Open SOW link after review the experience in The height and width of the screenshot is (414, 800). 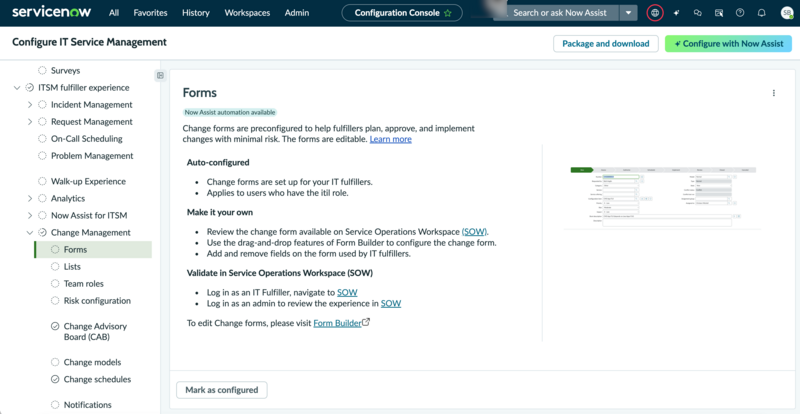[x=391, y=303]
